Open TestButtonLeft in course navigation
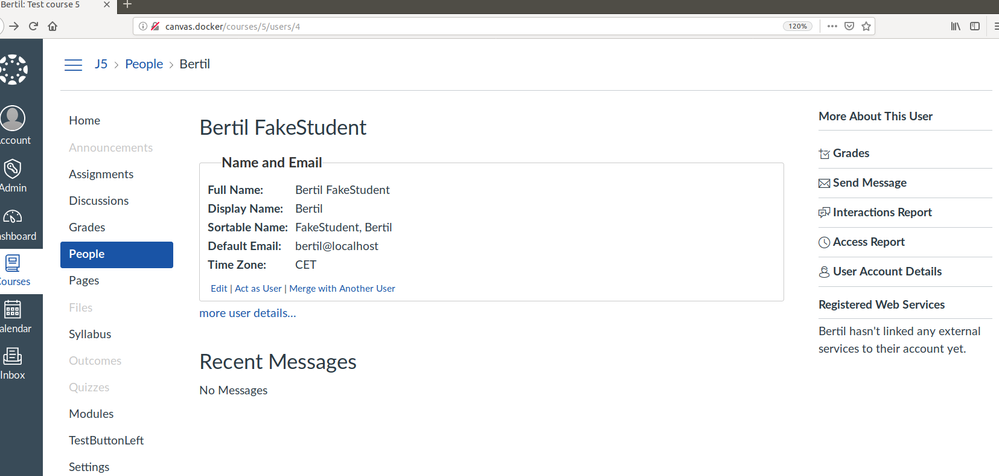The height and width of the screenshot is (476, 999). tap(106, 441)
